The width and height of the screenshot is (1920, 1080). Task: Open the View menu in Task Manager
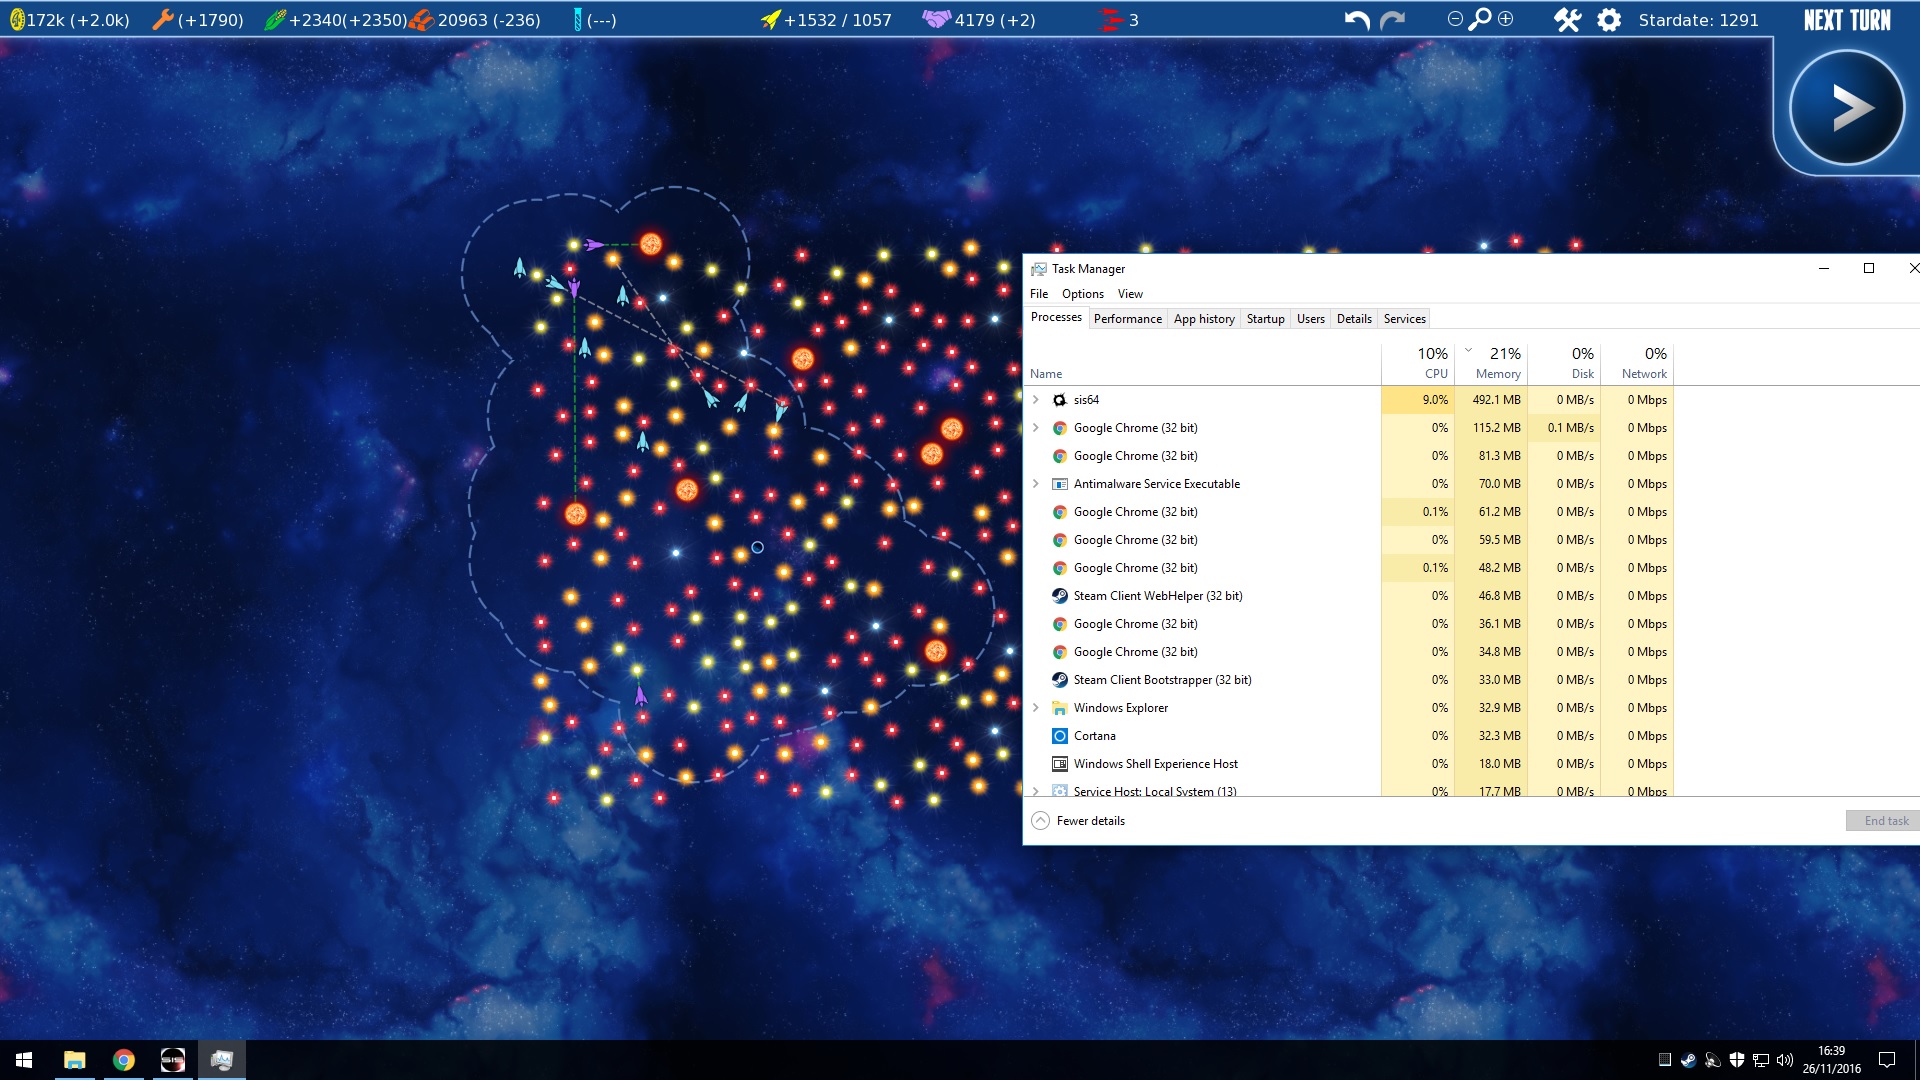click(1130, 294)
